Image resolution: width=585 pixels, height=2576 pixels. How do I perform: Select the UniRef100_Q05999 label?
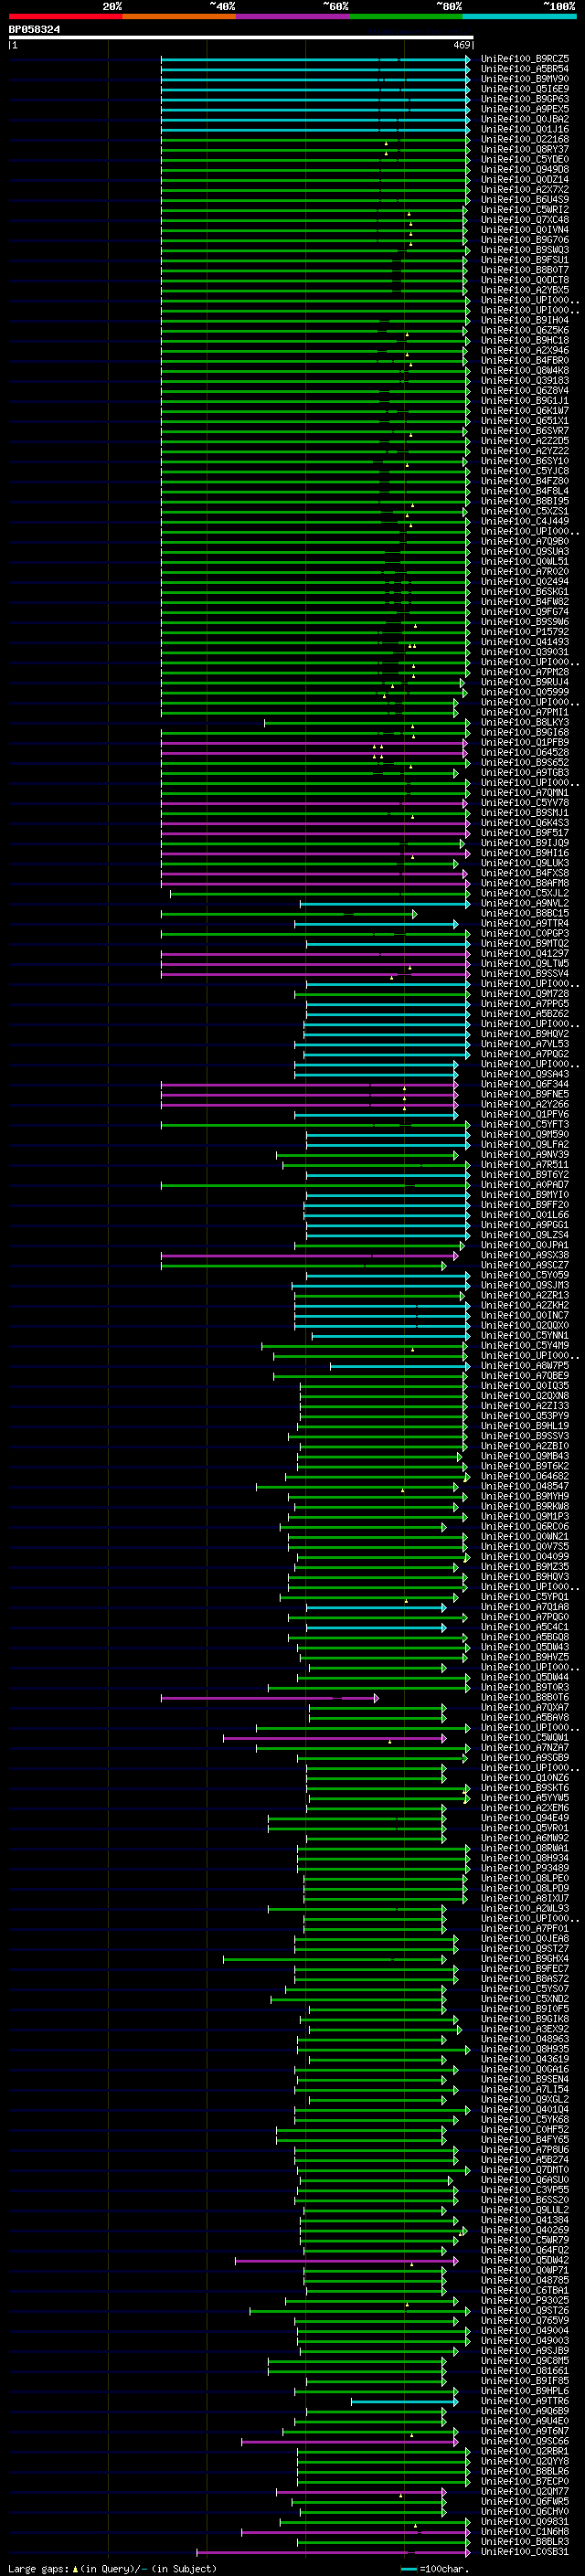524,692
